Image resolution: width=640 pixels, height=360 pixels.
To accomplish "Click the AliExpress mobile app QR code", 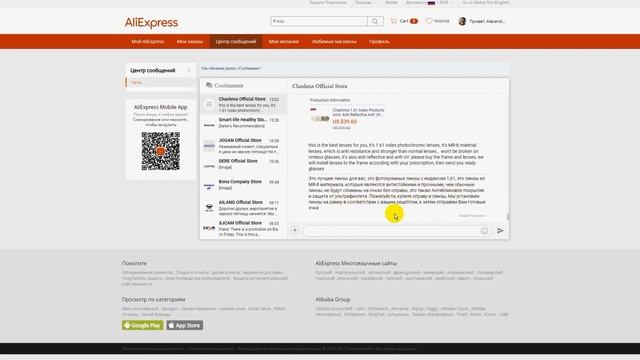I will point(160,151).
